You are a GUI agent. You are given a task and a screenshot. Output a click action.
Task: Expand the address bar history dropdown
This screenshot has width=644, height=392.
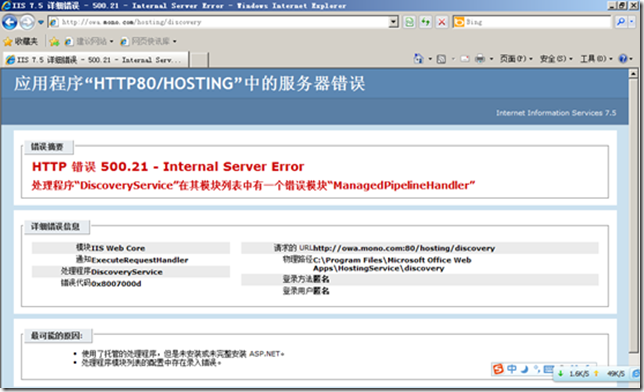point(393,22)
